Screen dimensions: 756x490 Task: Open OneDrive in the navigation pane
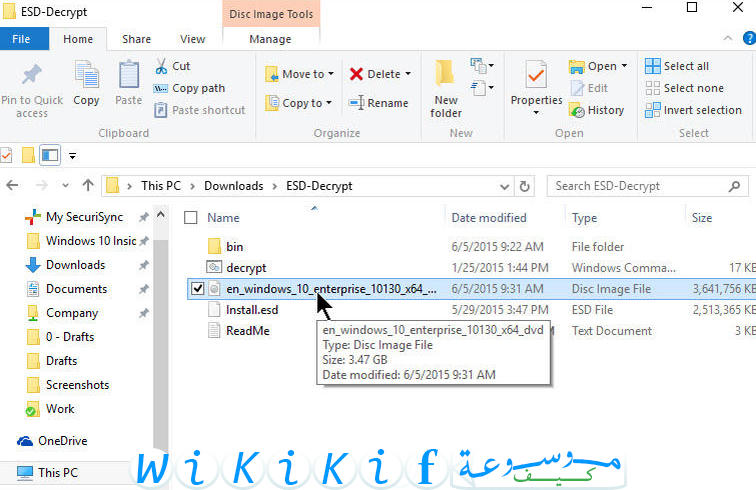52,441
